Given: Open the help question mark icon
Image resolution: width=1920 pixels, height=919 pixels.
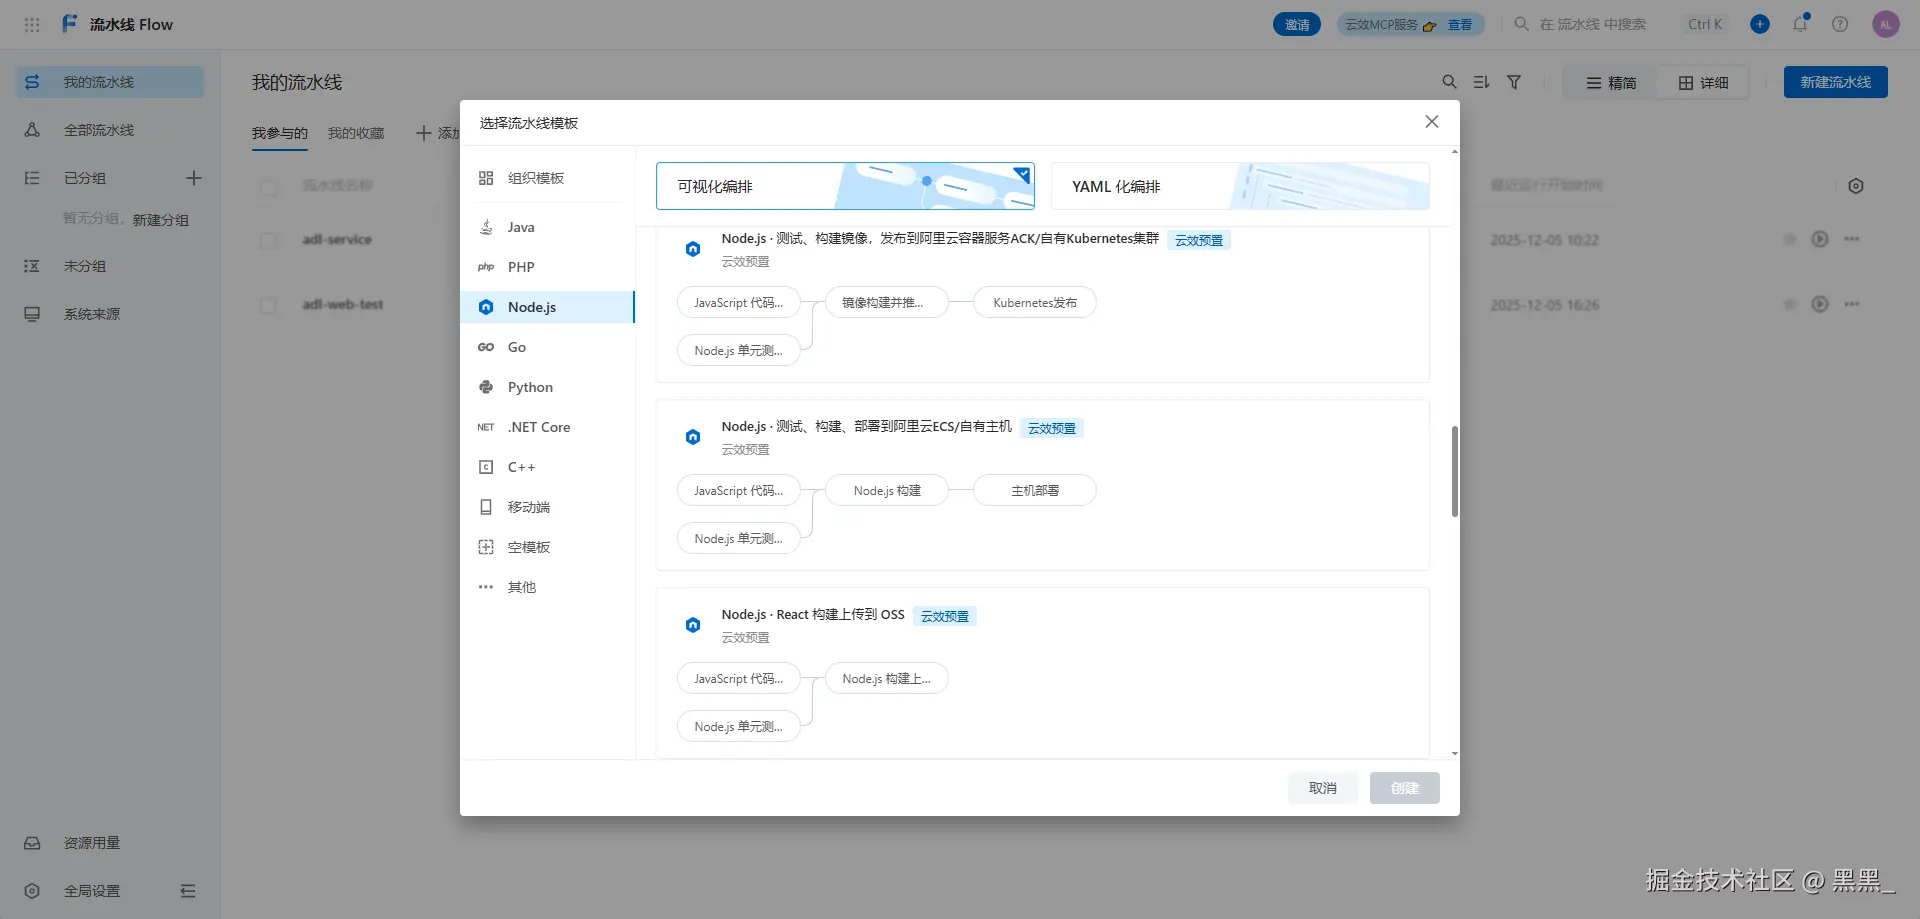Looking at the screenshot, I should pos(1840,24).
